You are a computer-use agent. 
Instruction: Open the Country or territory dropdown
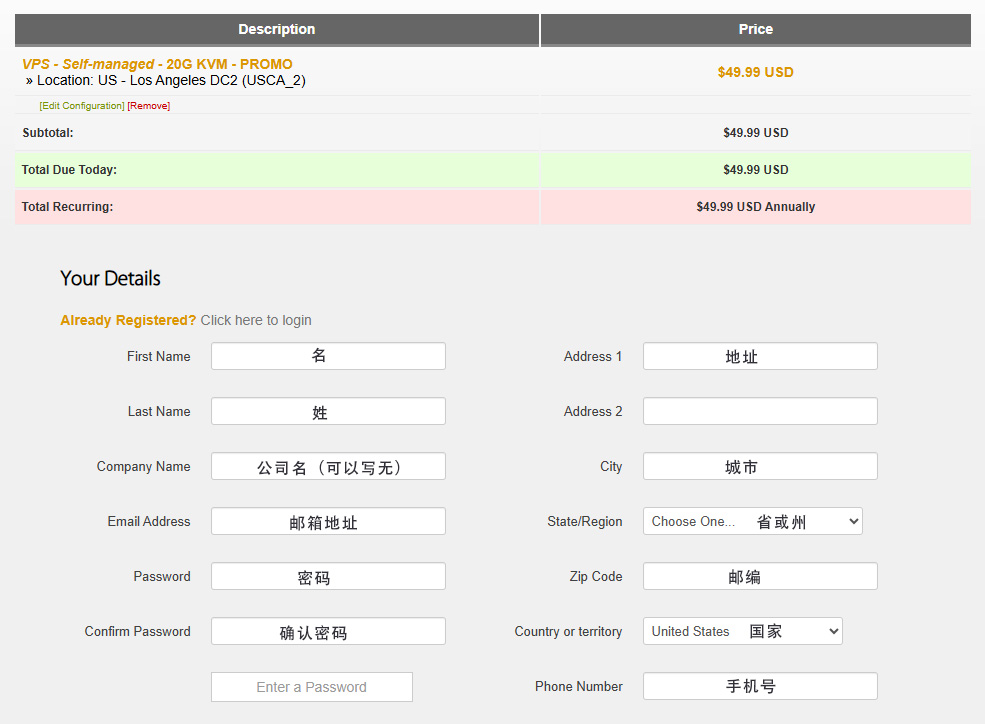pyautogui.click(x=742, y=631)
